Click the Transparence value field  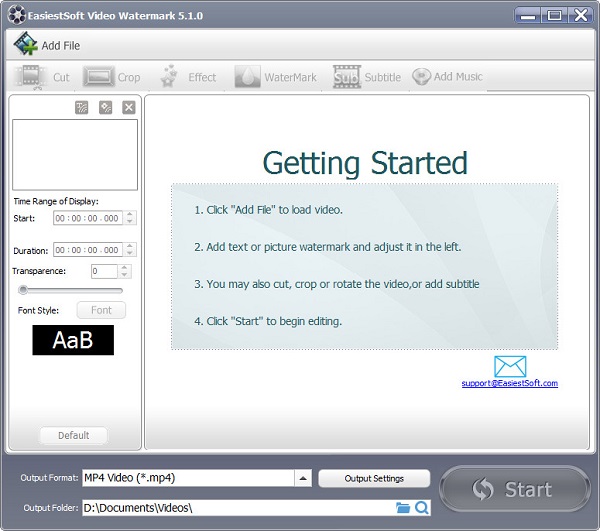click(x=104, y=271)
